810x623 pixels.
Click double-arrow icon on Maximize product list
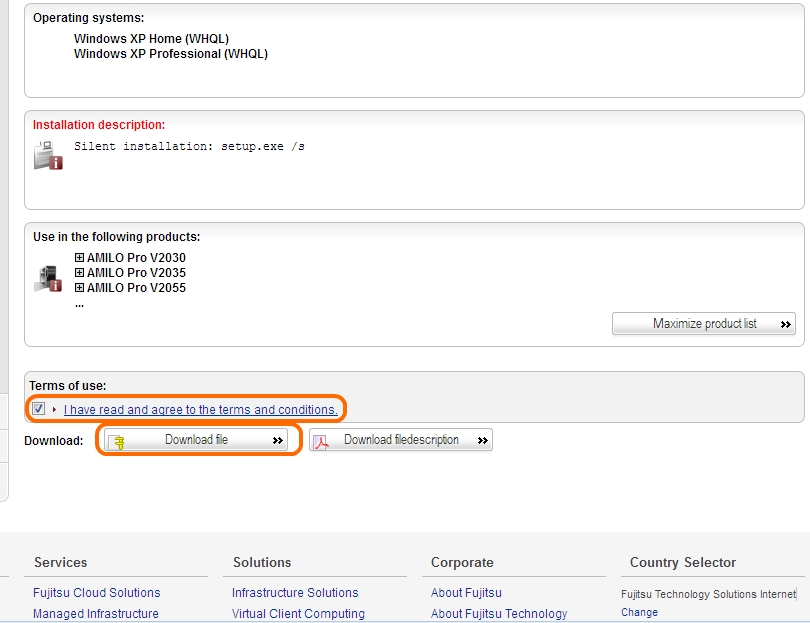(x=786, y=324)
